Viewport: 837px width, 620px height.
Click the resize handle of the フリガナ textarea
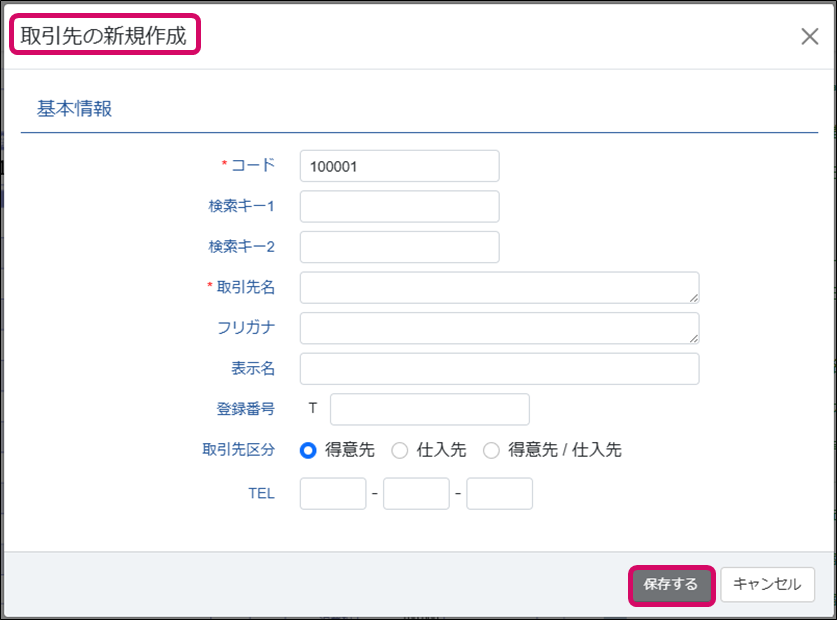(693, 338)
